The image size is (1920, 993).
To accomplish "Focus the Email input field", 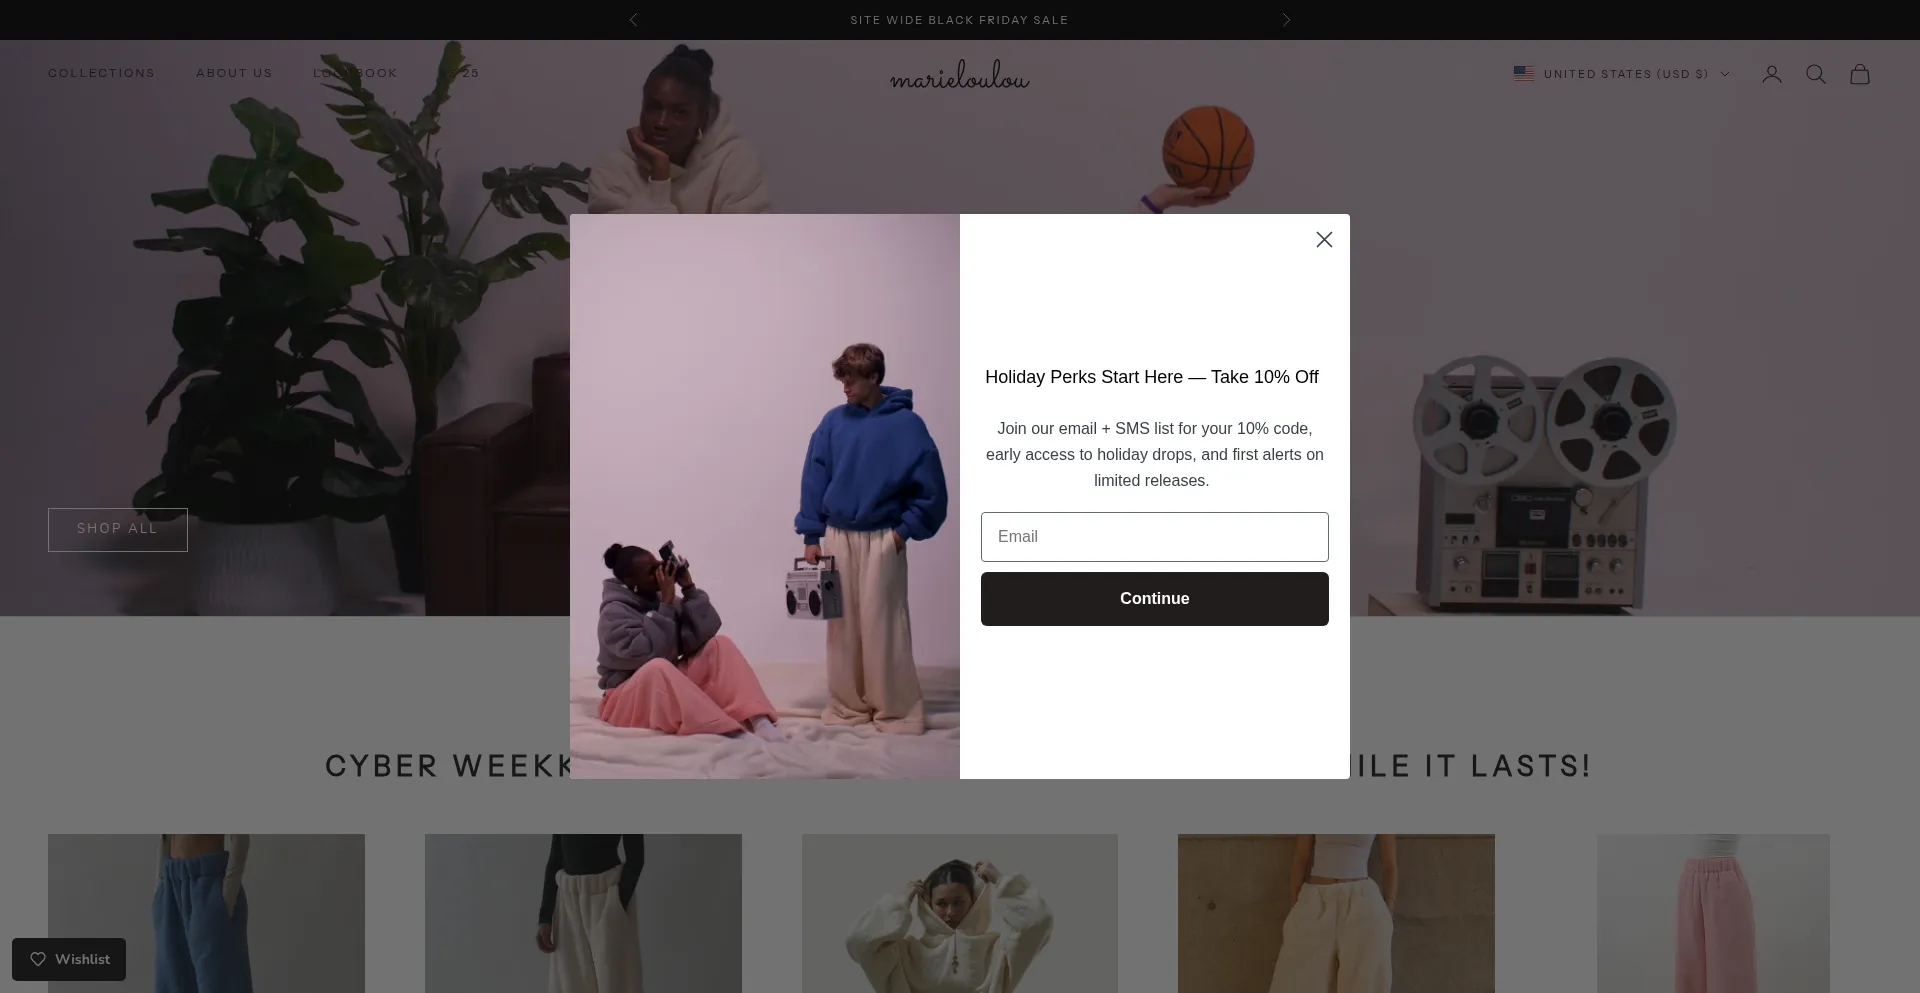I will [1155, 537].
